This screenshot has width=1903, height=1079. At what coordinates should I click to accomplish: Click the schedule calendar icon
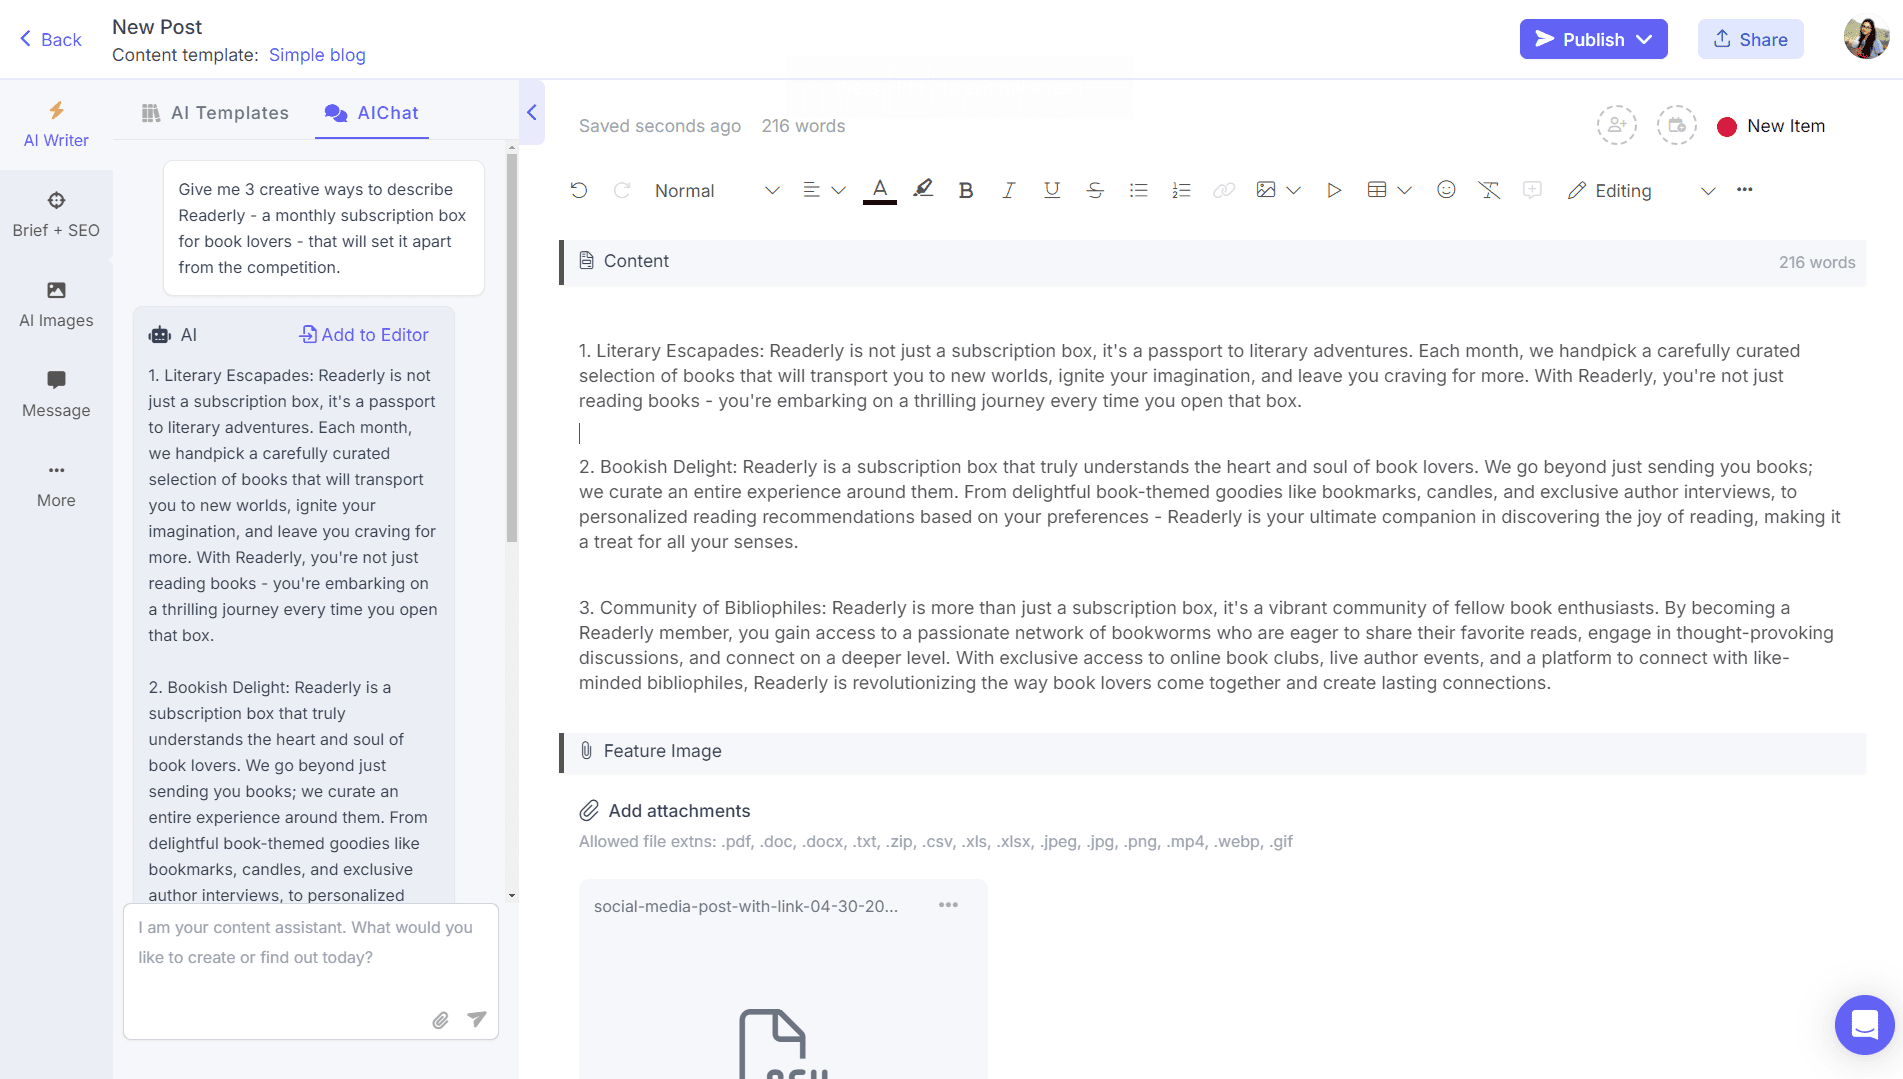tap(1676, 125)
